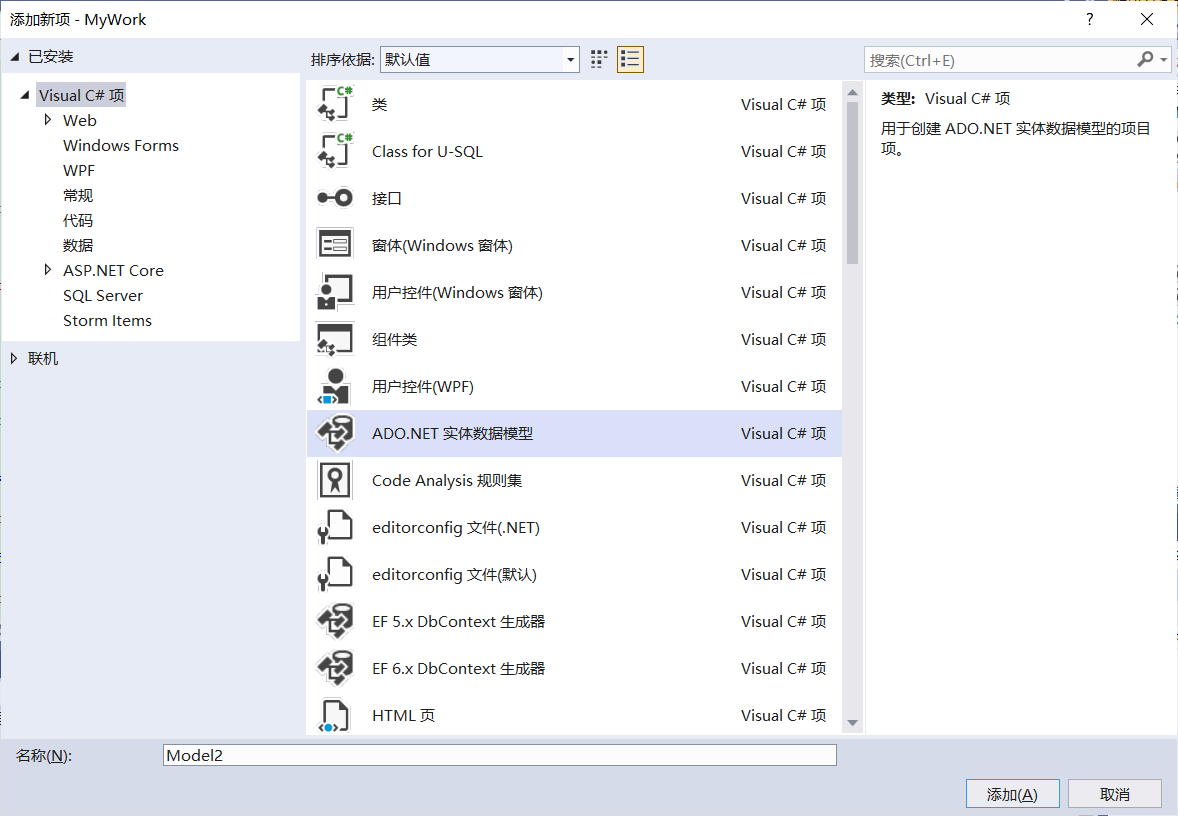Click the 组件类 component class icon
Image resolution: width=1178 pixels, height=816 pixels.
[334, 338]
